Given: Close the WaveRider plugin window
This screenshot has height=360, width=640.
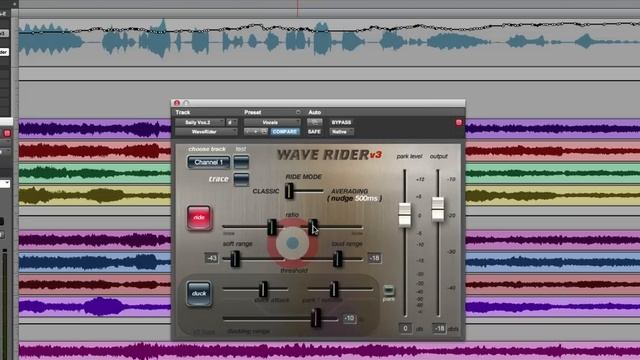Looking at the screenshot, I should [x=177, y=103].
